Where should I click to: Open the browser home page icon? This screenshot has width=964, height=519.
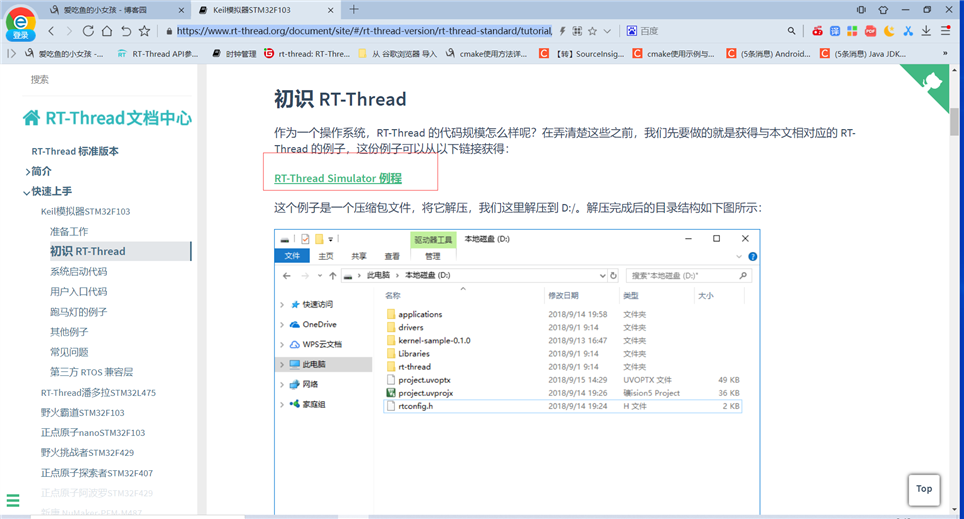tap(107, 31)
